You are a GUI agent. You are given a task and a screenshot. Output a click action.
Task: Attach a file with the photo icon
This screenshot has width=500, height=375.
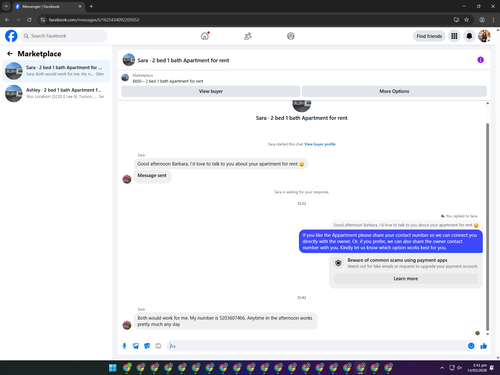click(x=136, y=346)
